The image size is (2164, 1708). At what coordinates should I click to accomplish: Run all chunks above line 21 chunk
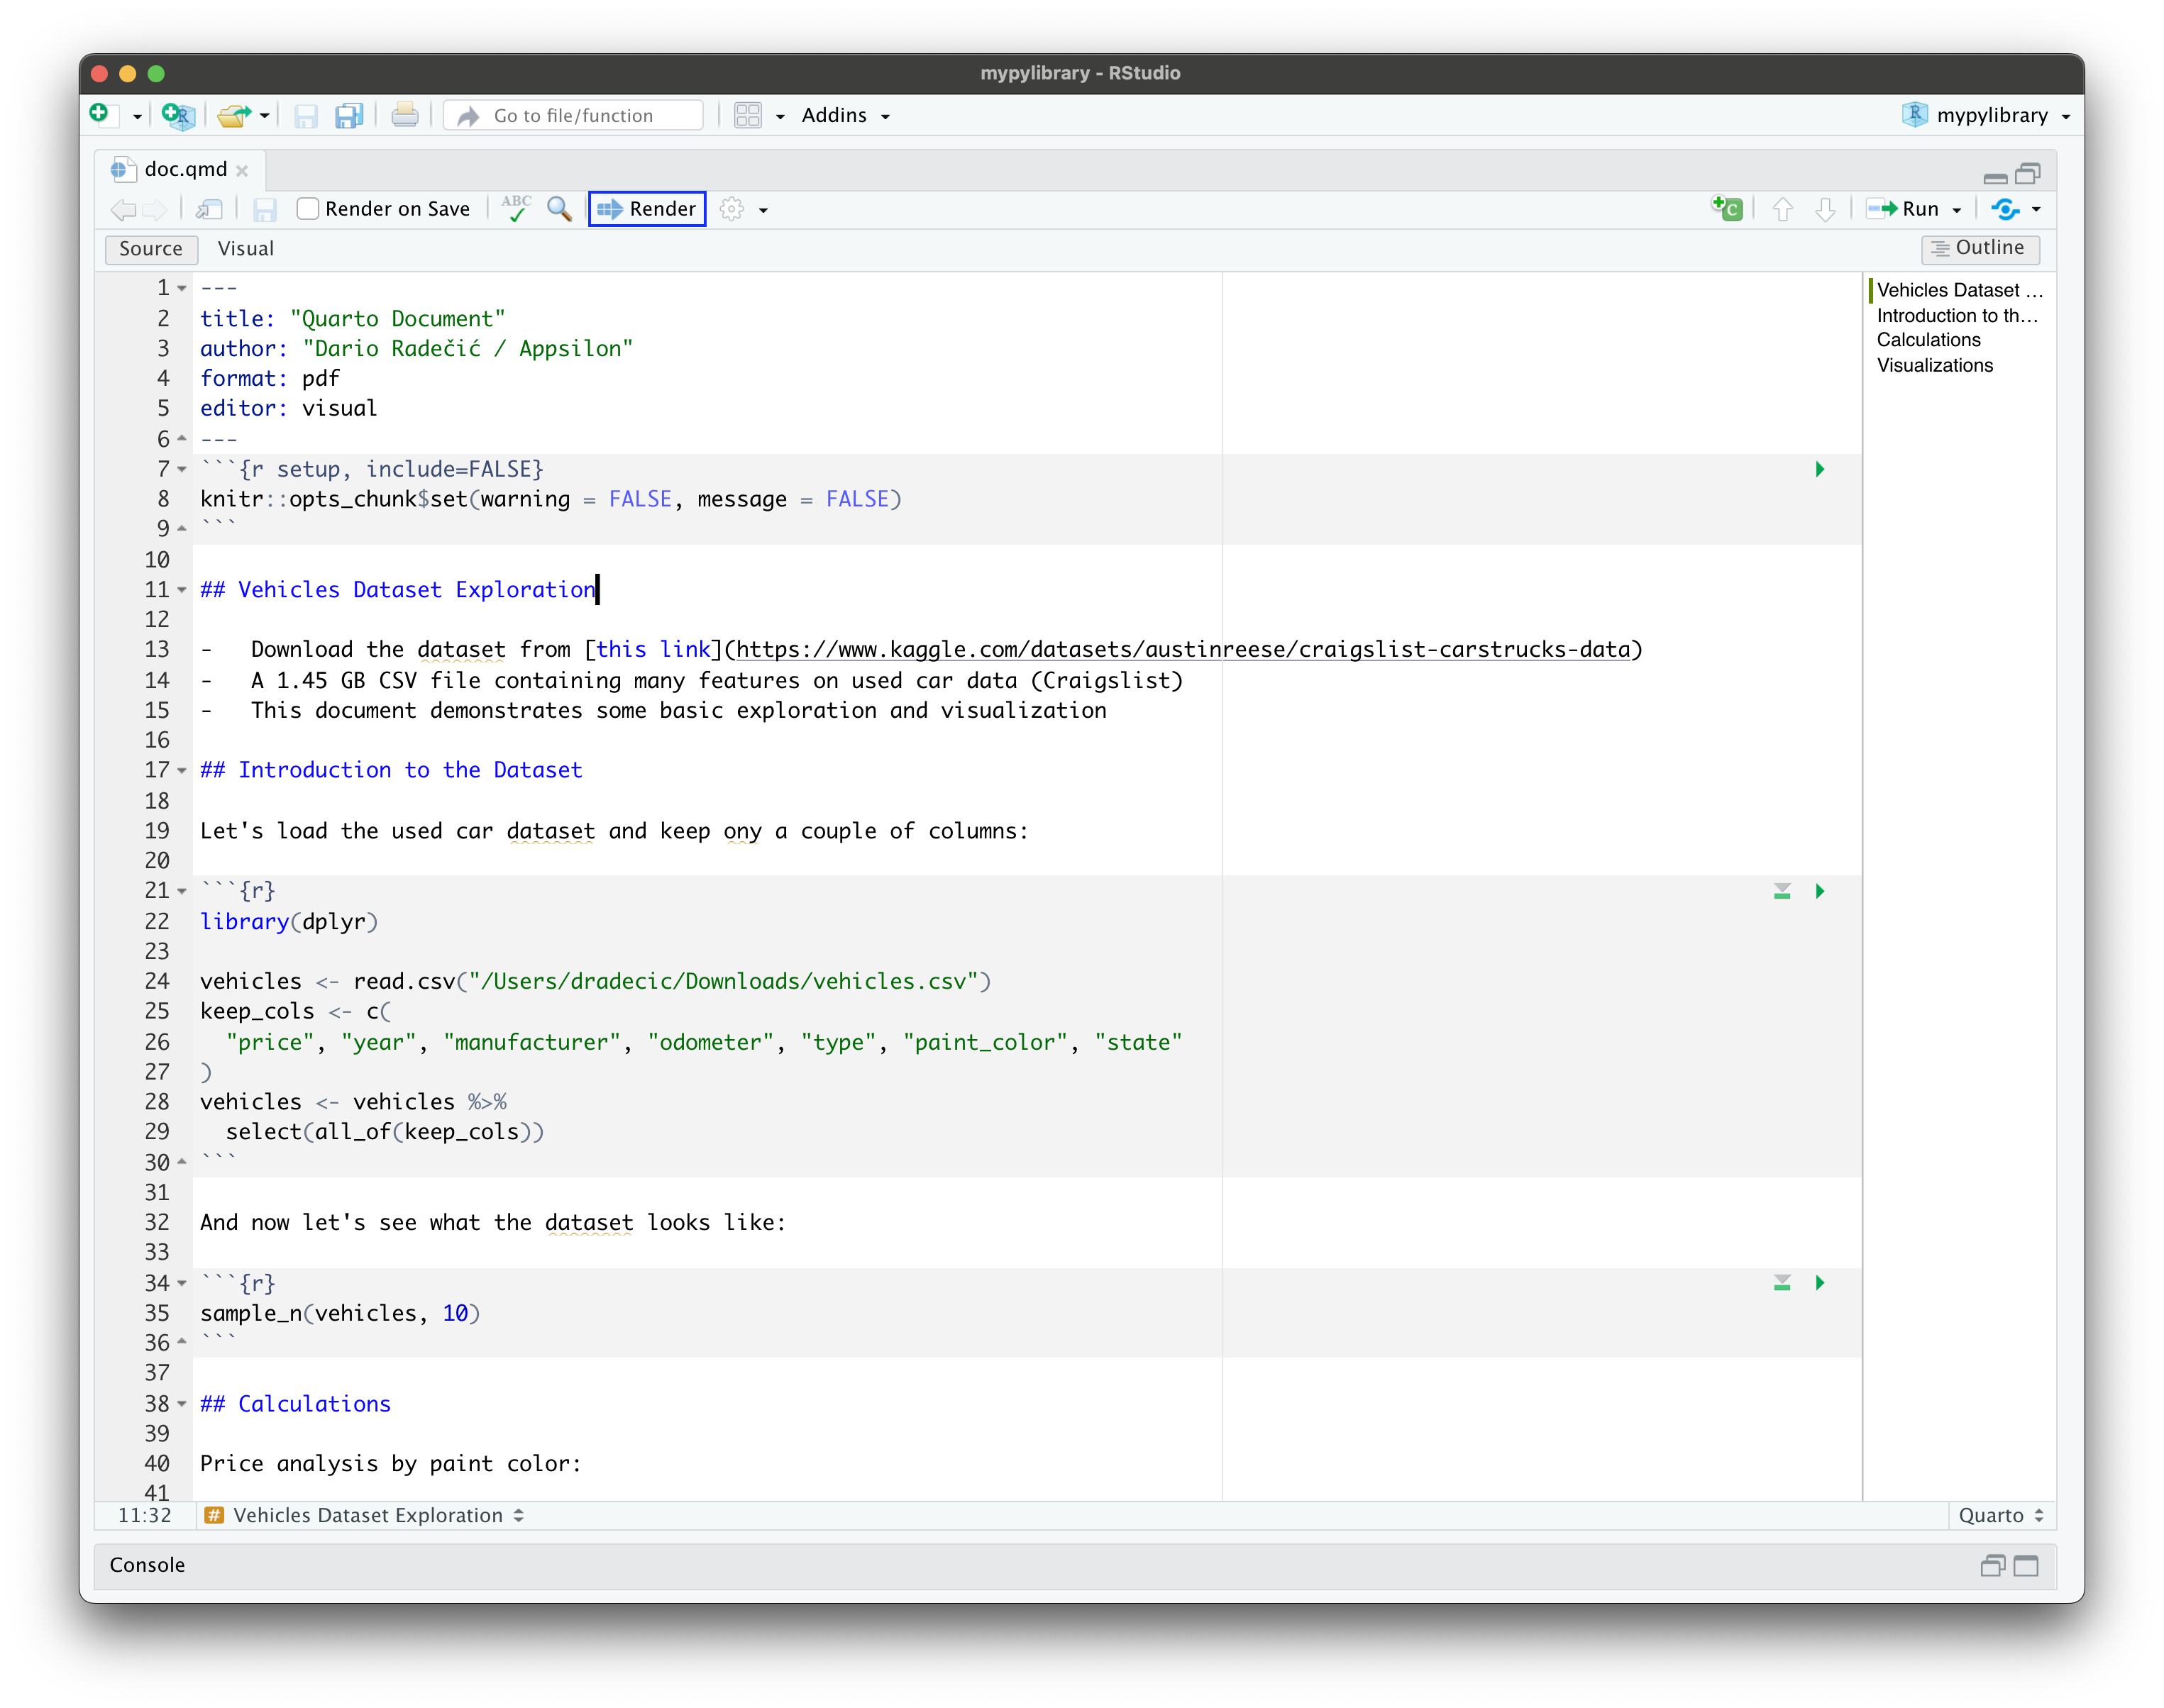(1782, 891)
